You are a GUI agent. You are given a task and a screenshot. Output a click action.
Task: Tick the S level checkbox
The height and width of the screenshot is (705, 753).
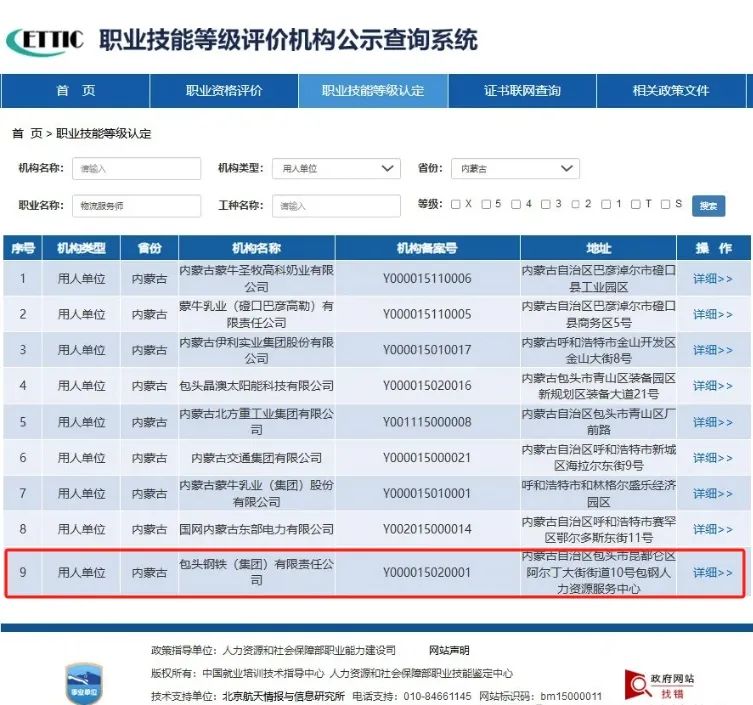(x=665, y=204)
